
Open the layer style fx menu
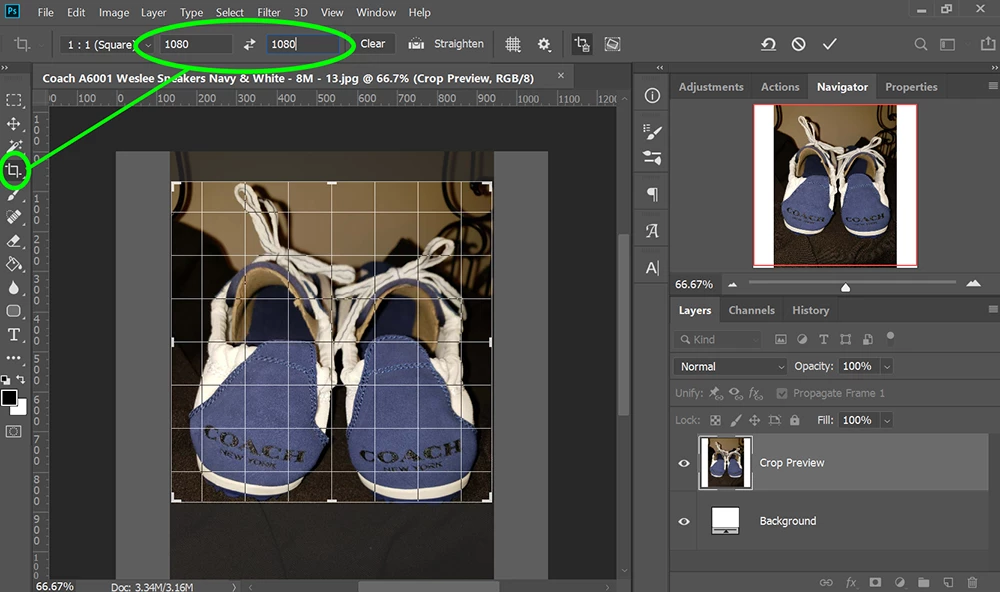[851, 582]
